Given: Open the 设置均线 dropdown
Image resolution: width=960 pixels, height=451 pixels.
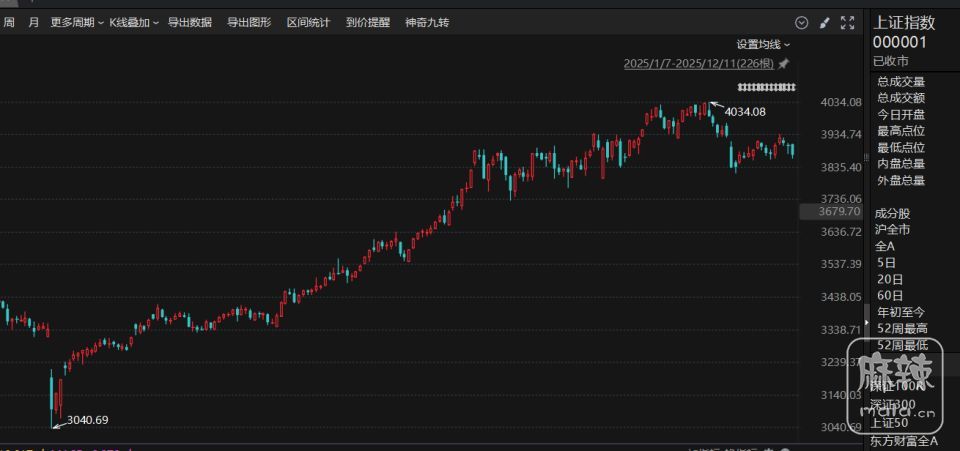Looking at the screenshot, I should 763,44.
